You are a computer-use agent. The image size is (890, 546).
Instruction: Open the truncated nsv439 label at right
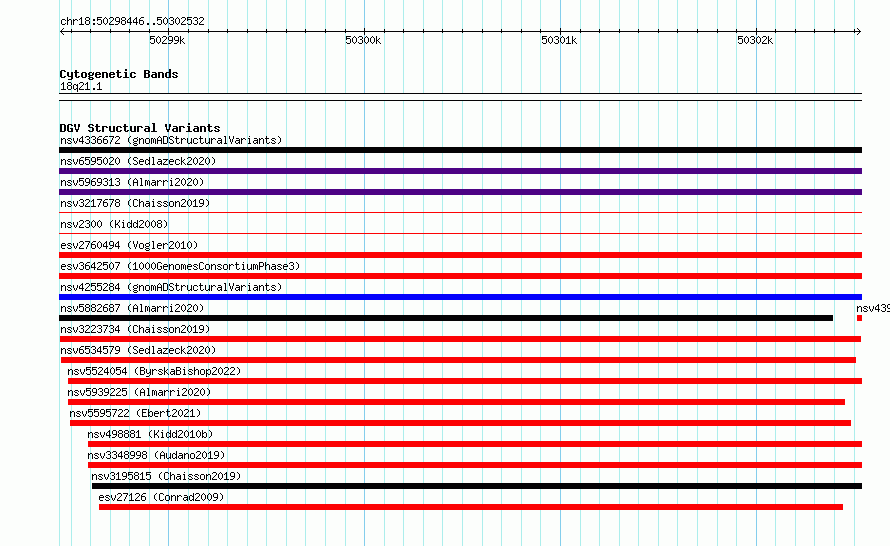pyautogui.click(x=873, y=308)
